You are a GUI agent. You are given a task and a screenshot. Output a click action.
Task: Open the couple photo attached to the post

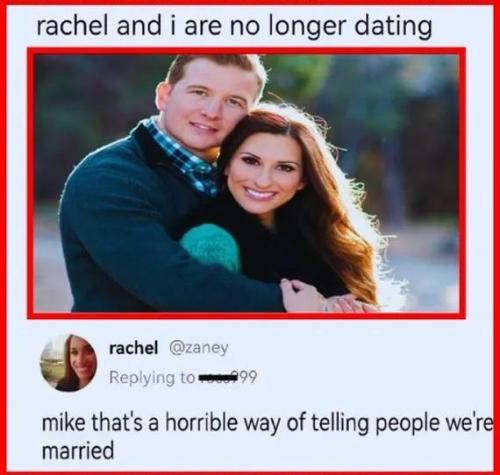pos(246,183)
